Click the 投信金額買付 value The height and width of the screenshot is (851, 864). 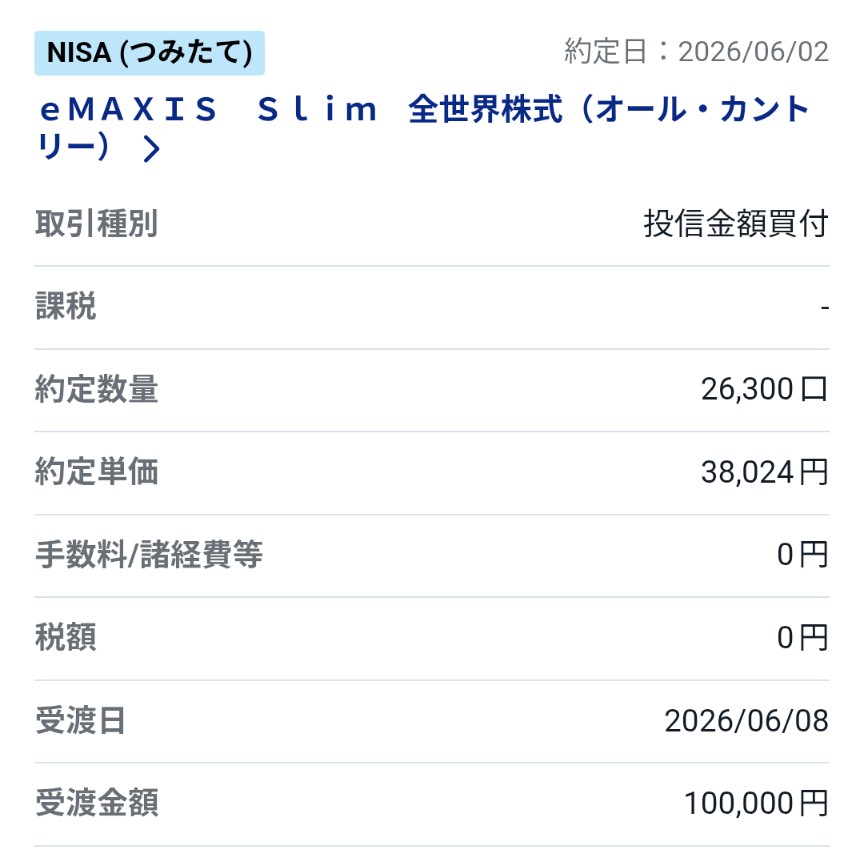[736, 223]
